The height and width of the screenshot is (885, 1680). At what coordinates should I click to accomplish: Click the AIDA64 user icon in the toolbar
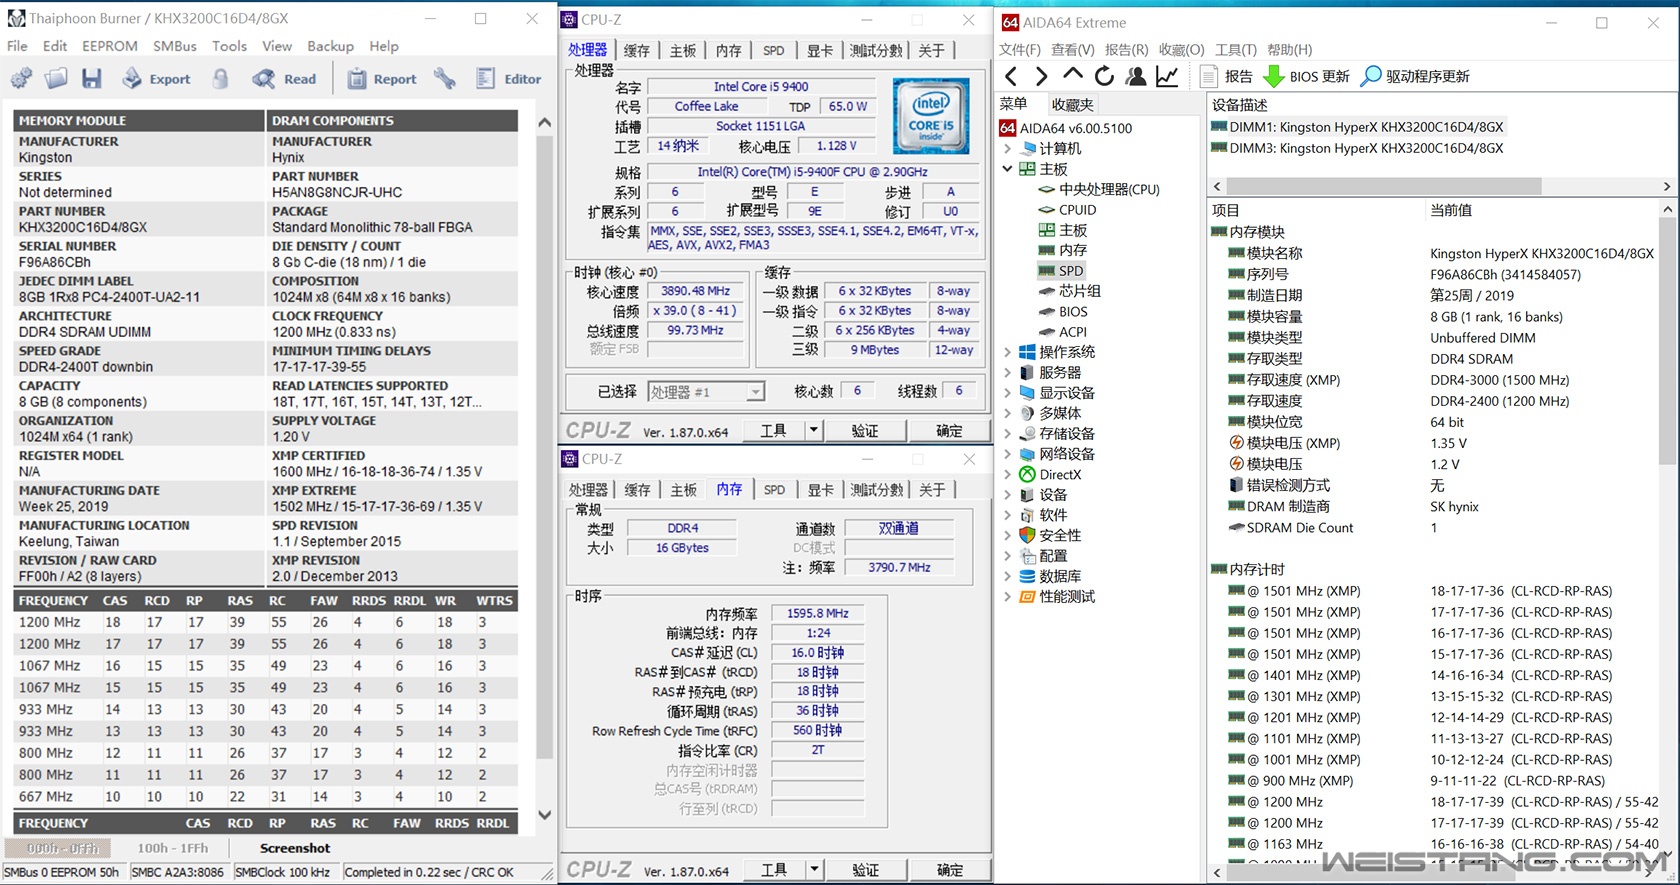tap(1135, 76)
